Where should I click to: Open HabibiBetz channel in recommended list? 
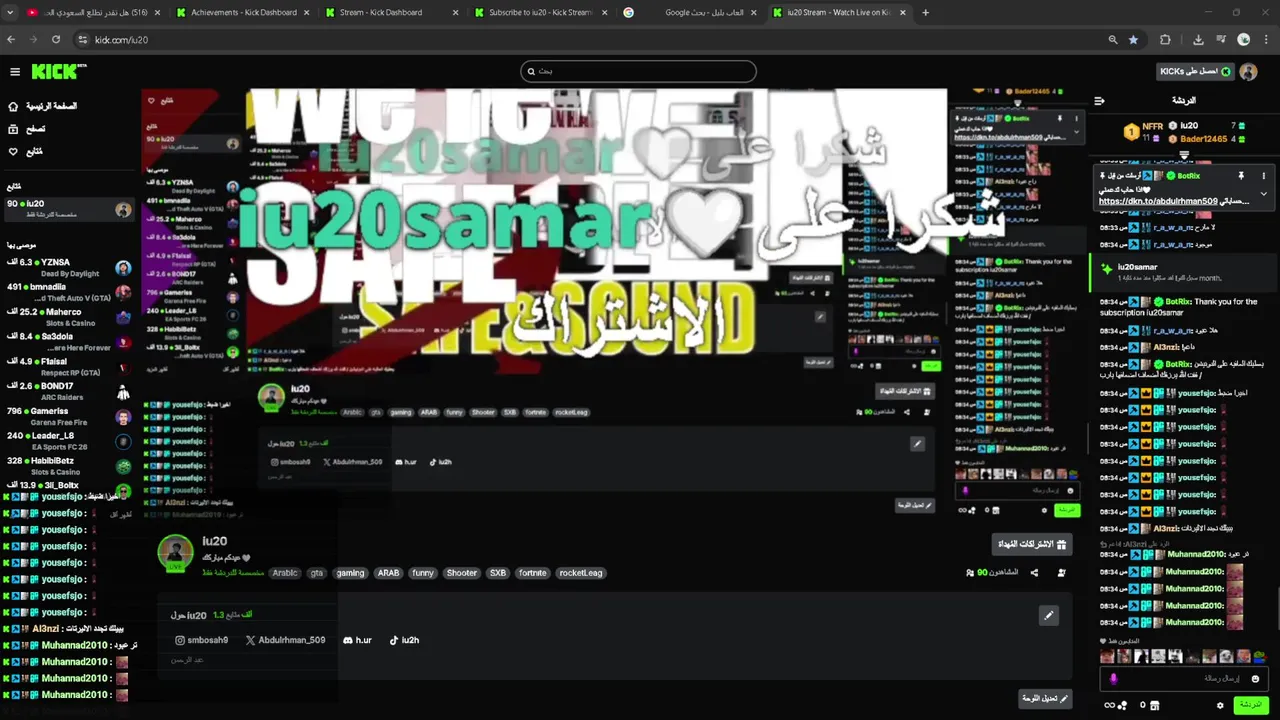(68, 466)
